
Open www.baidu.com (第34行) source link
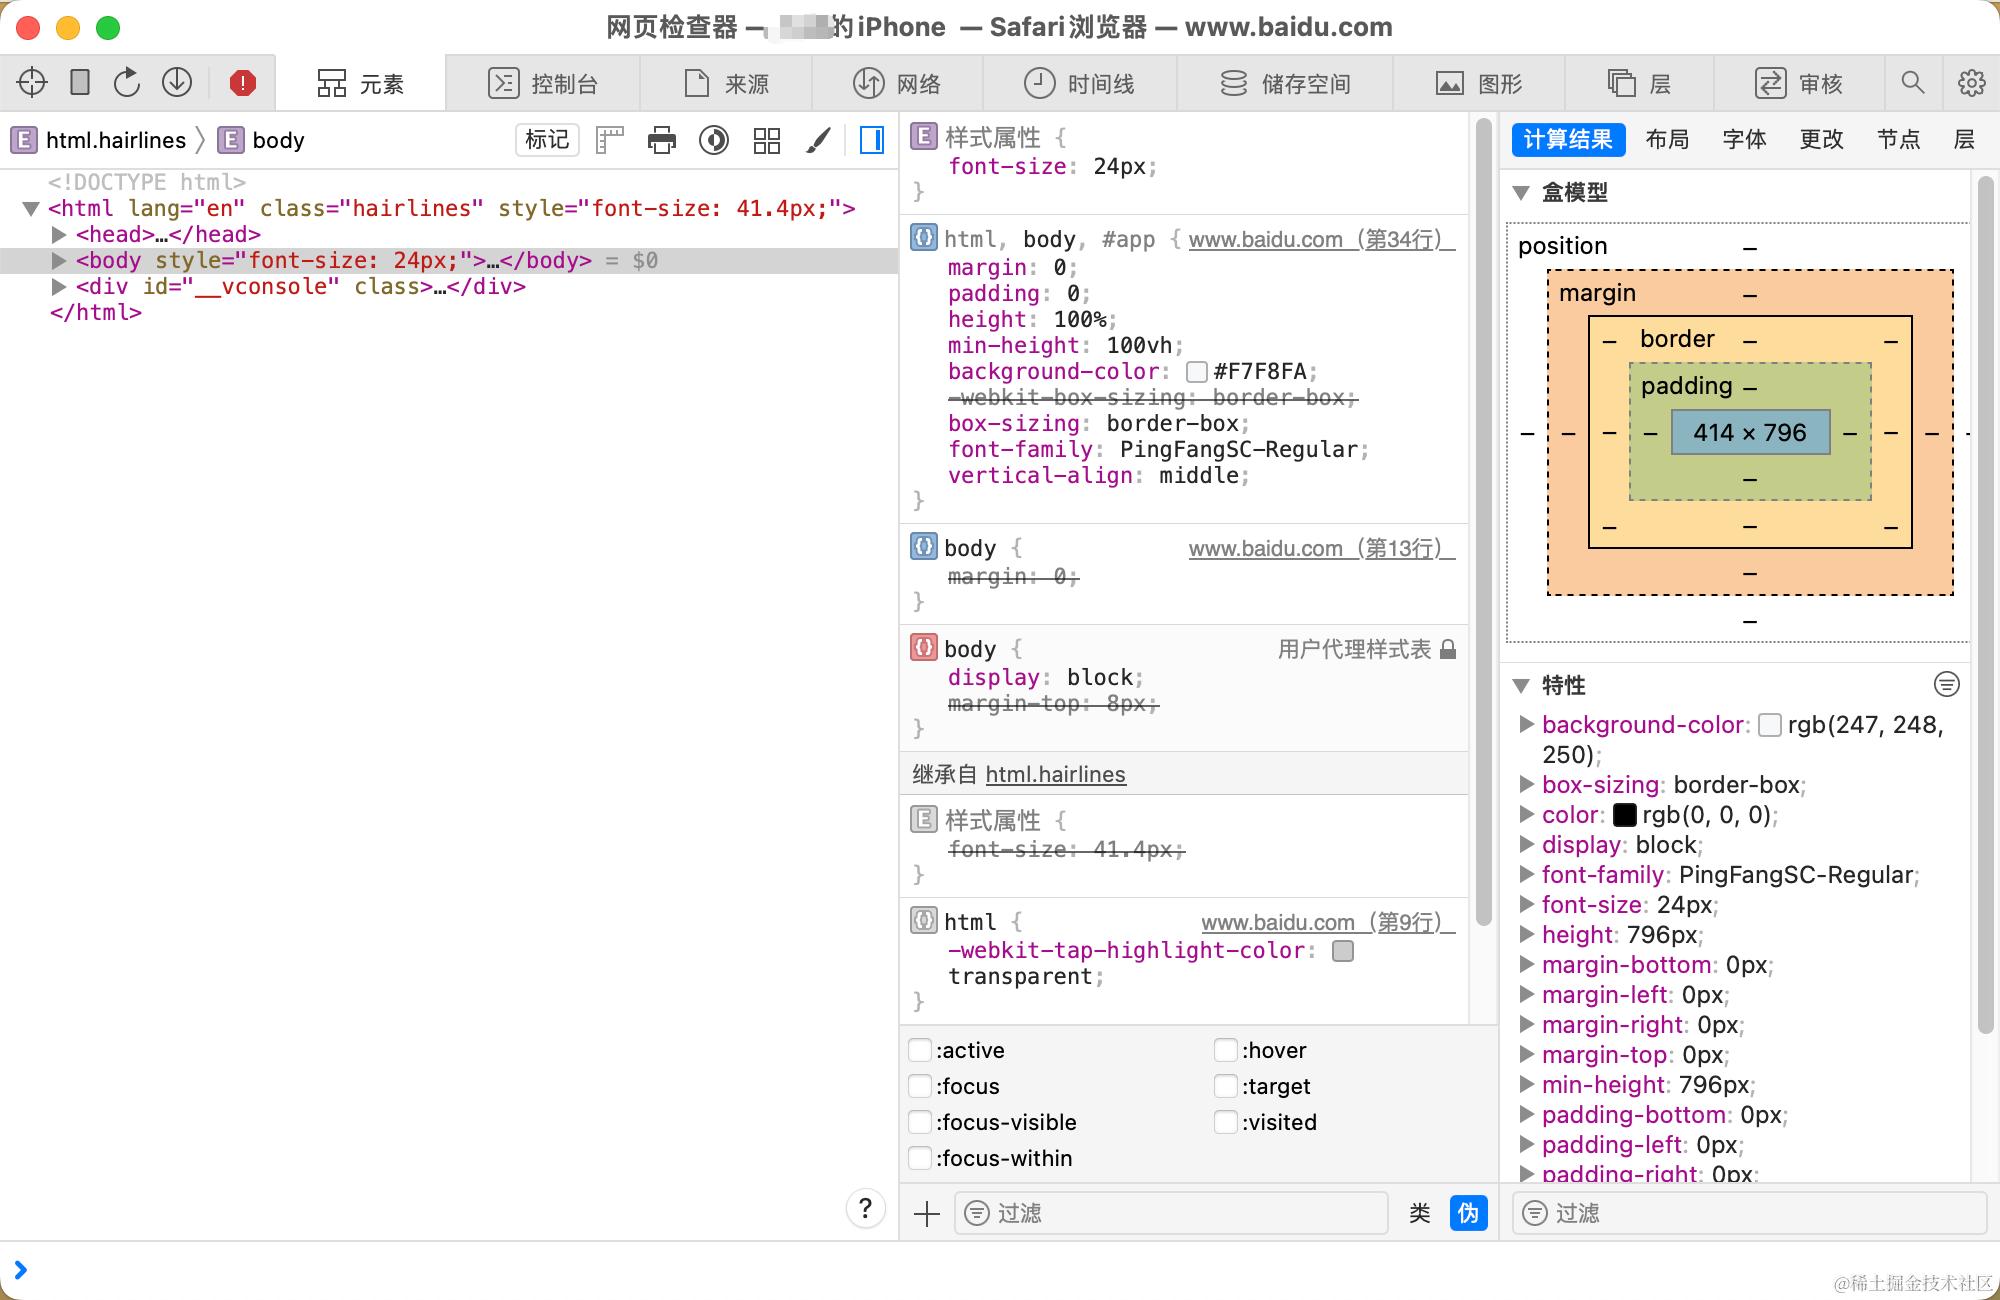tap(1320, 240)
